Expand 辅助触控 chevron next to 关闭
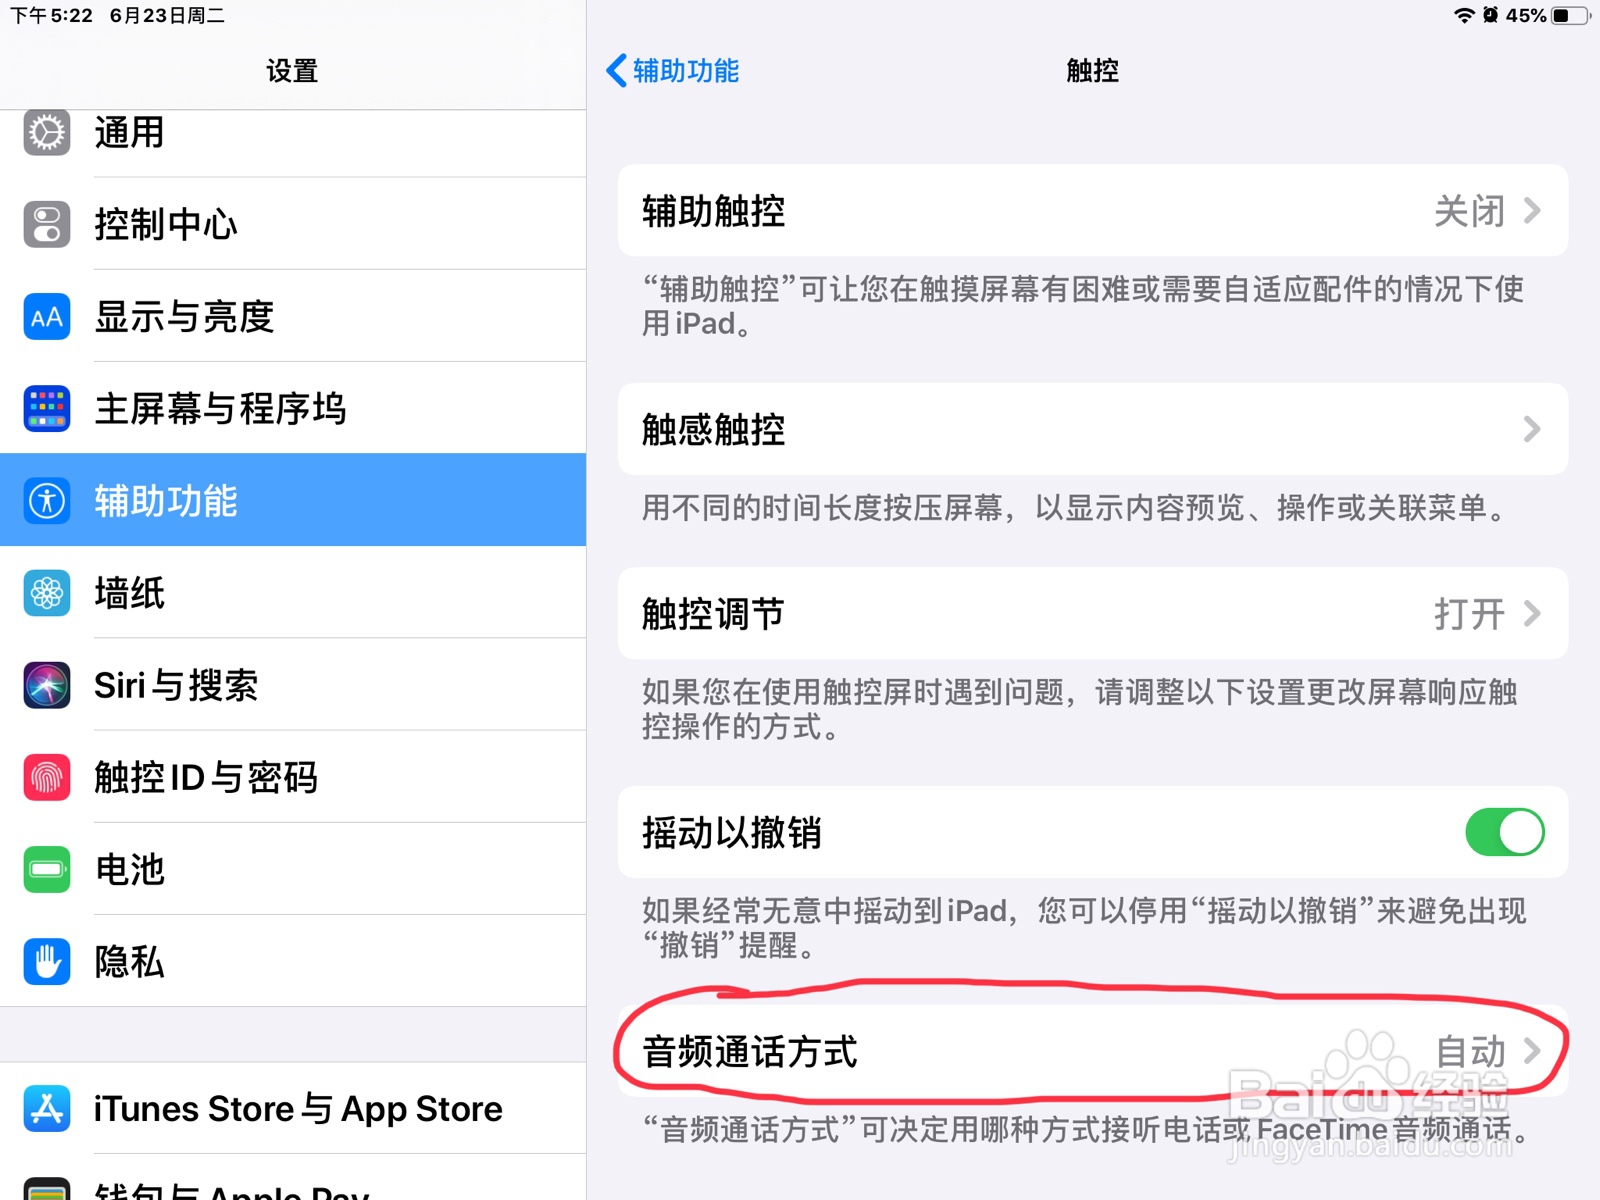 [1532, 210]
